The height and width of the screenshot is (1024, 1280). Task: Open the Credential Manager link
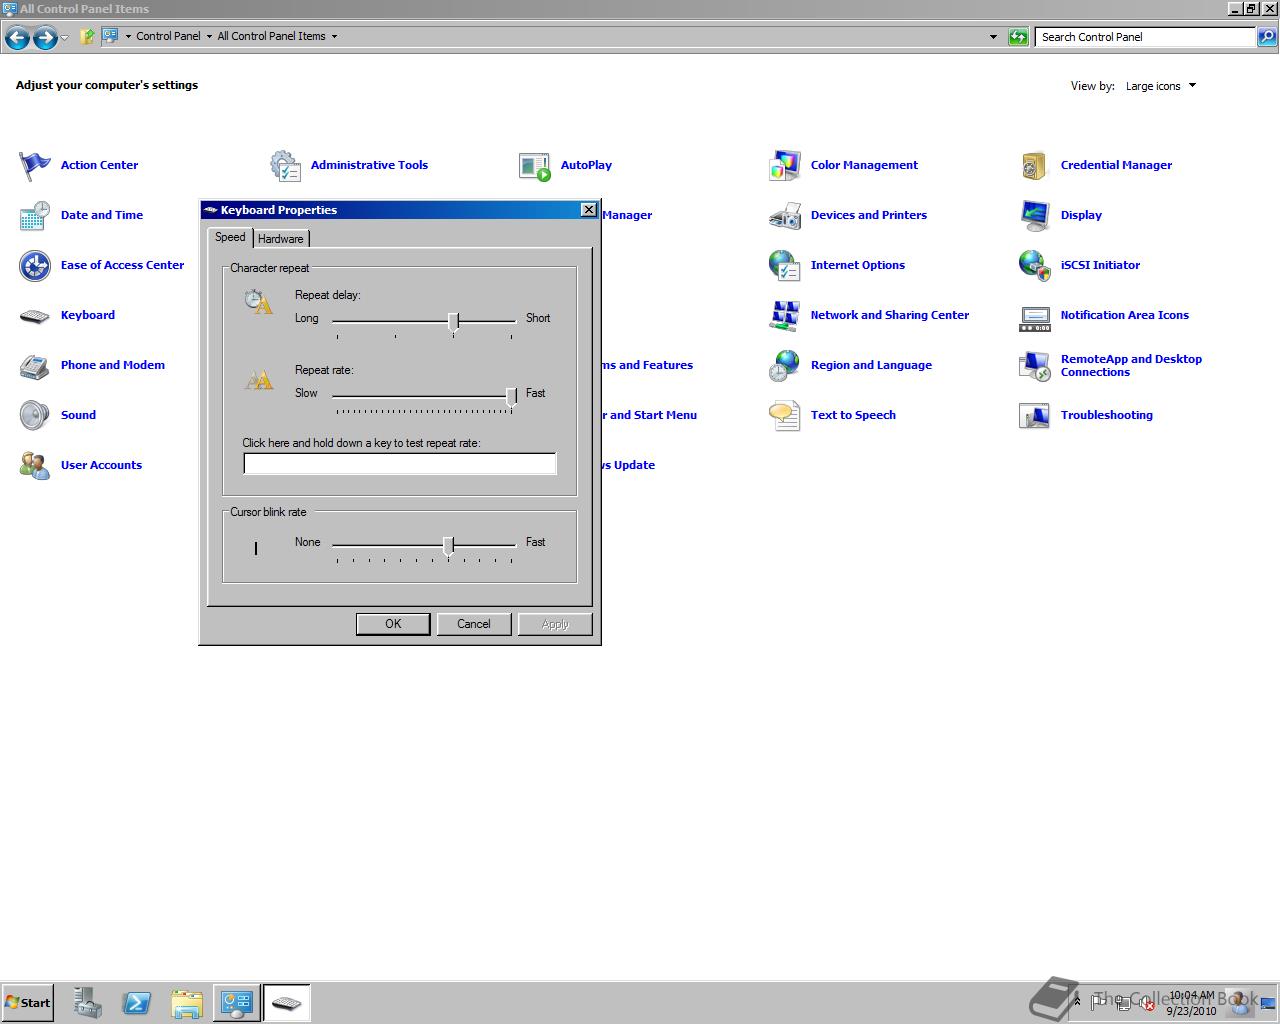click(x=1116, y=165)
